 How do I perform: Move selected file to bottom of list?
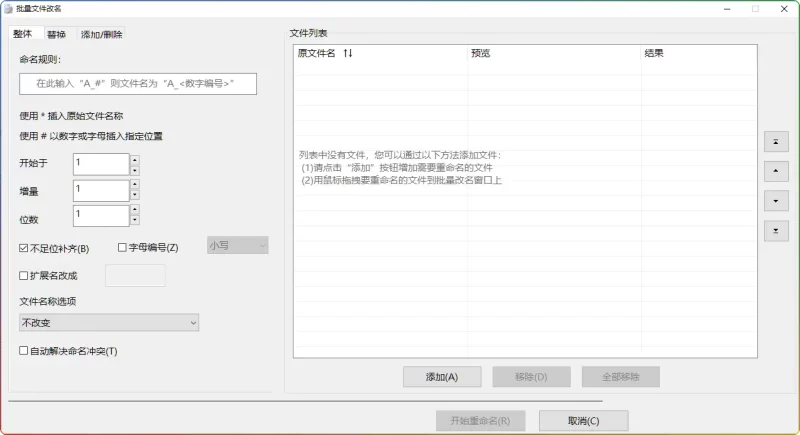click(x=776, y=231)
